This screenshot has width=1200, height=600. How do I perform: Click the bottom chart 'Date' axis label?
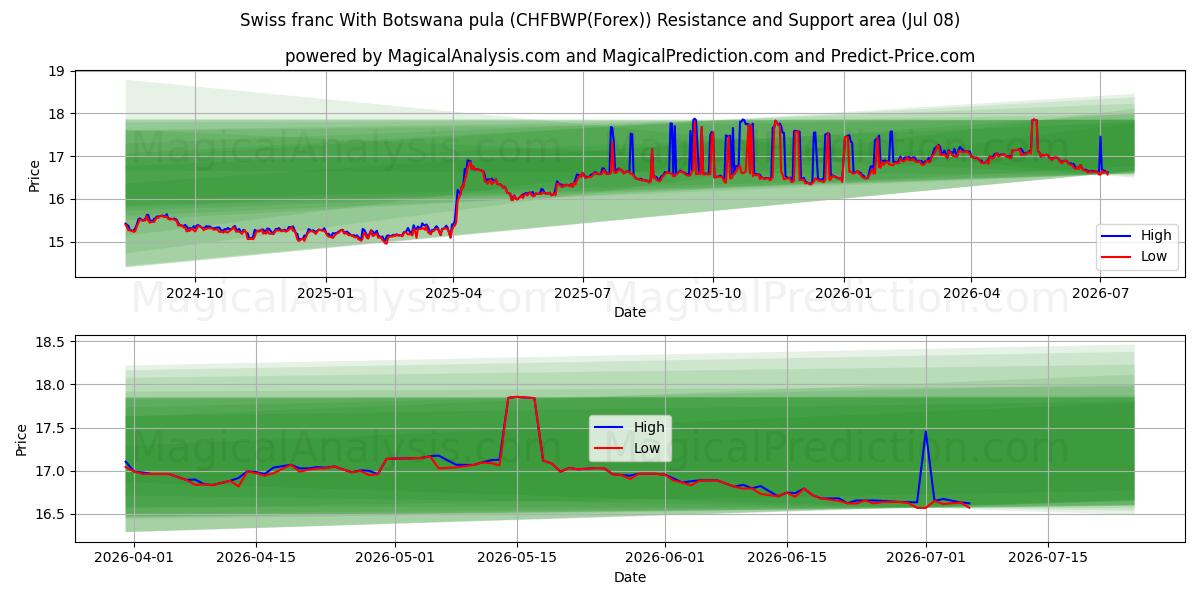[x=630, y=577]
